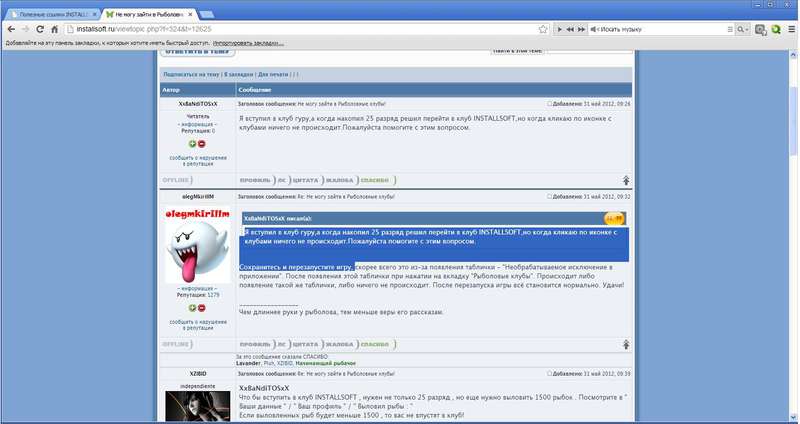Give plus reputation to XxBaNdiTOSxX
Screen dimensions: 800x424
pyautogui.click(x=192, y=144)
